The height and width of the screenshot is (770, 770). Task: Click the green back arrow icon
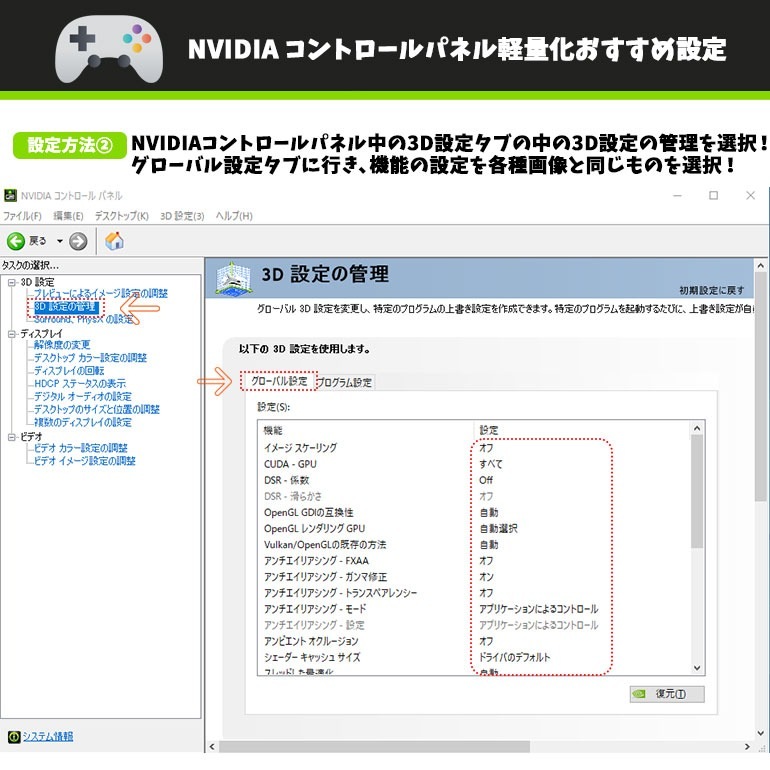16,241
